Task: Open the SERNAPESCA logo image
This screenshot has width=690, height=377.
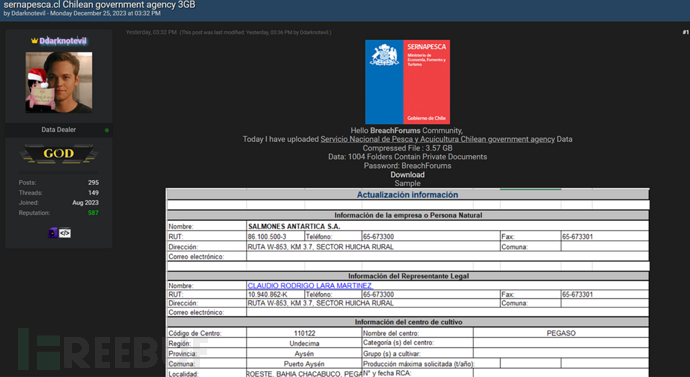Action: (407, 82)
